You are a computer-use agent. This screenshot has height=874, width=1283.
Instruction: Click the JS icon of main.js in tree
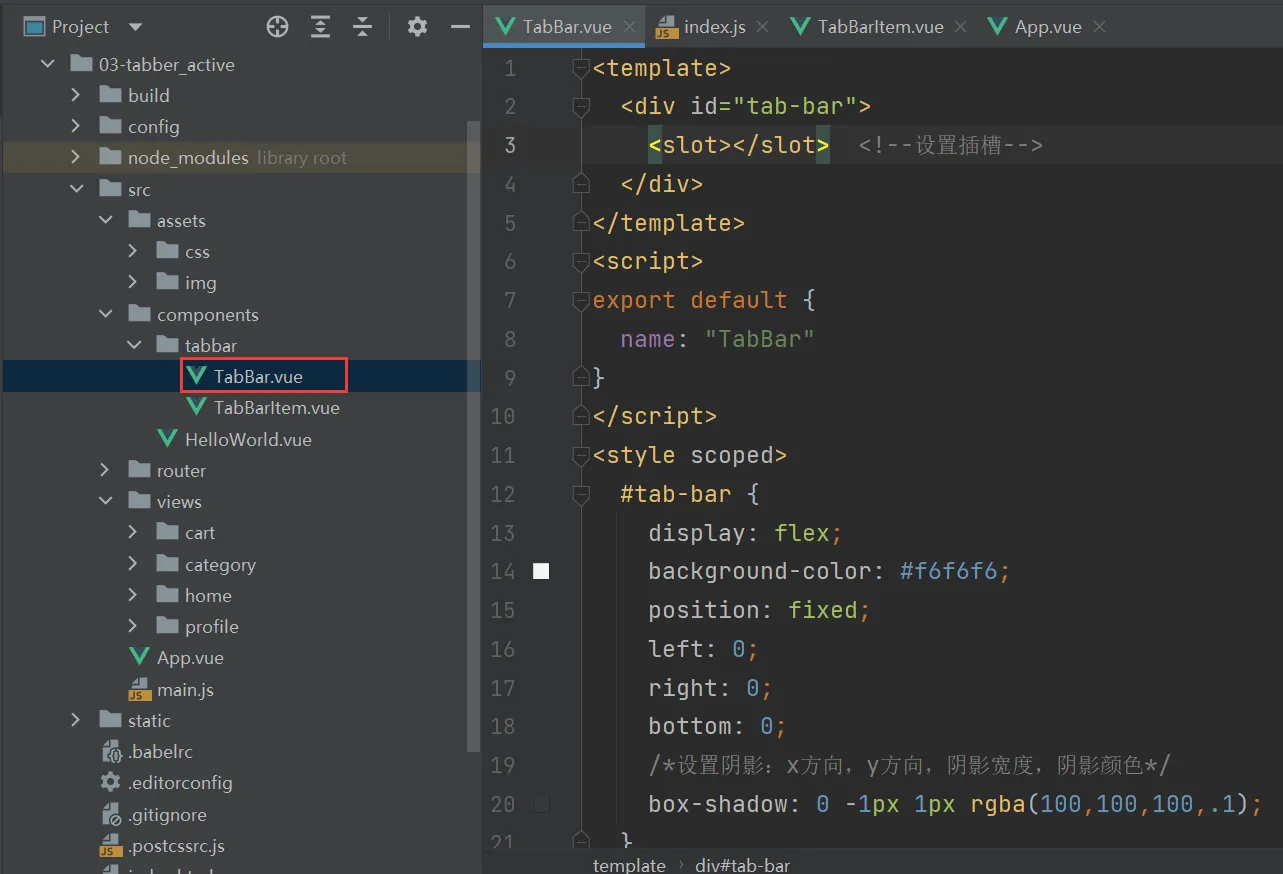click(x=139, y=689)
